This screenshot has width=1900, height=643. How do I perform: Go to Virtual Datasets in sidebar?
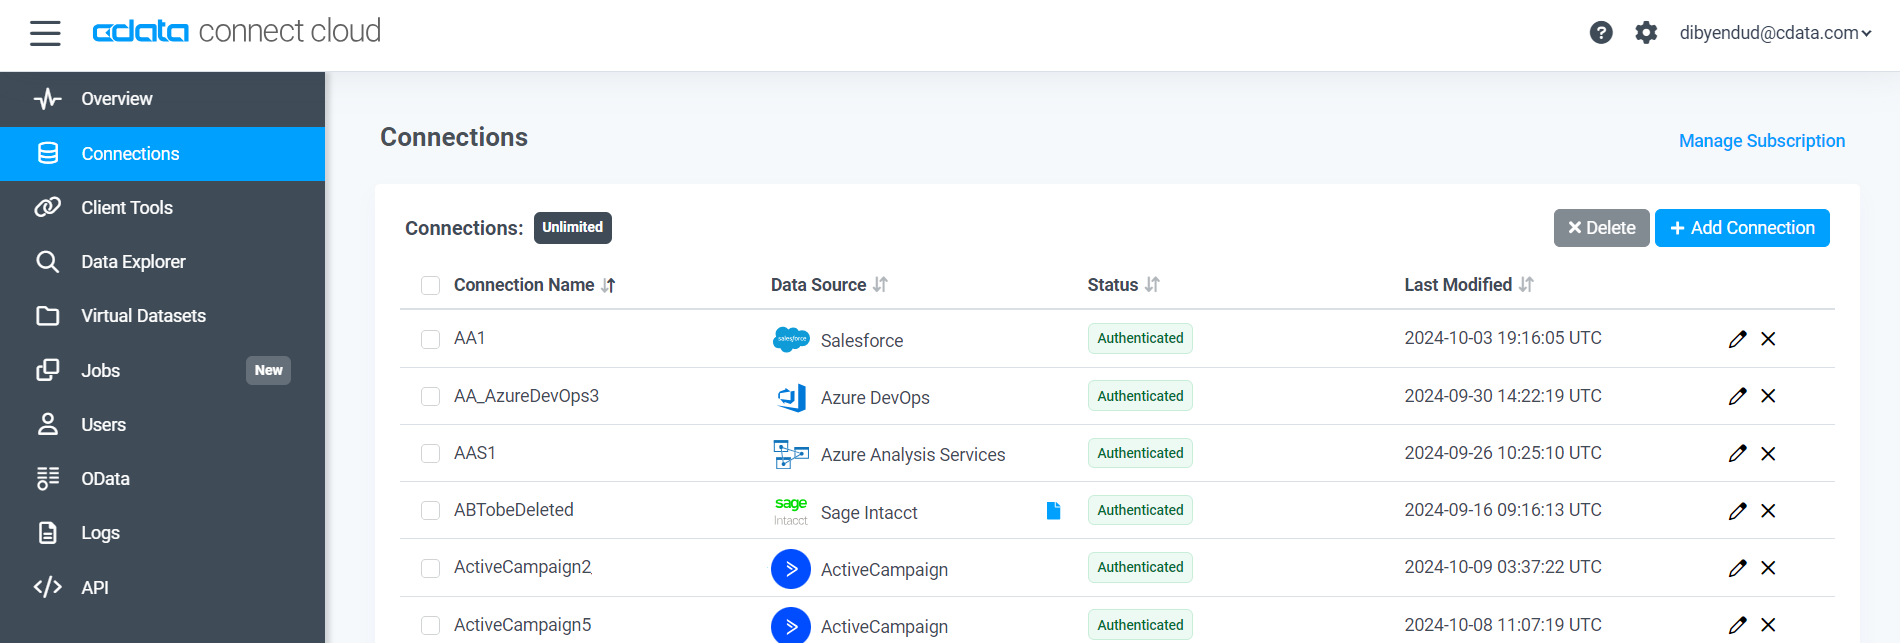(x=143, y=316)
